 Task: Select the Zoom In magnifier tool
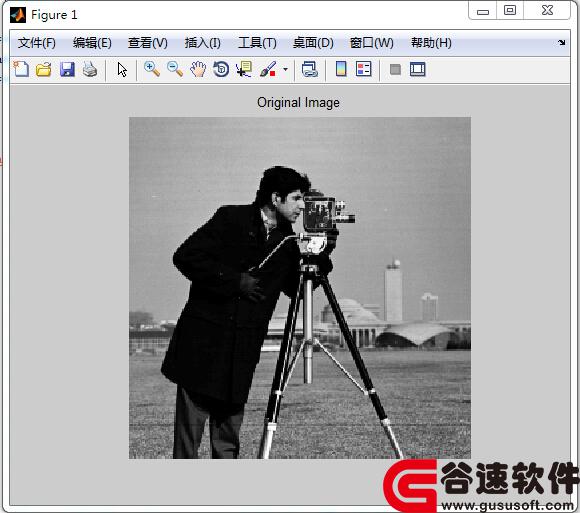(151, 69)
